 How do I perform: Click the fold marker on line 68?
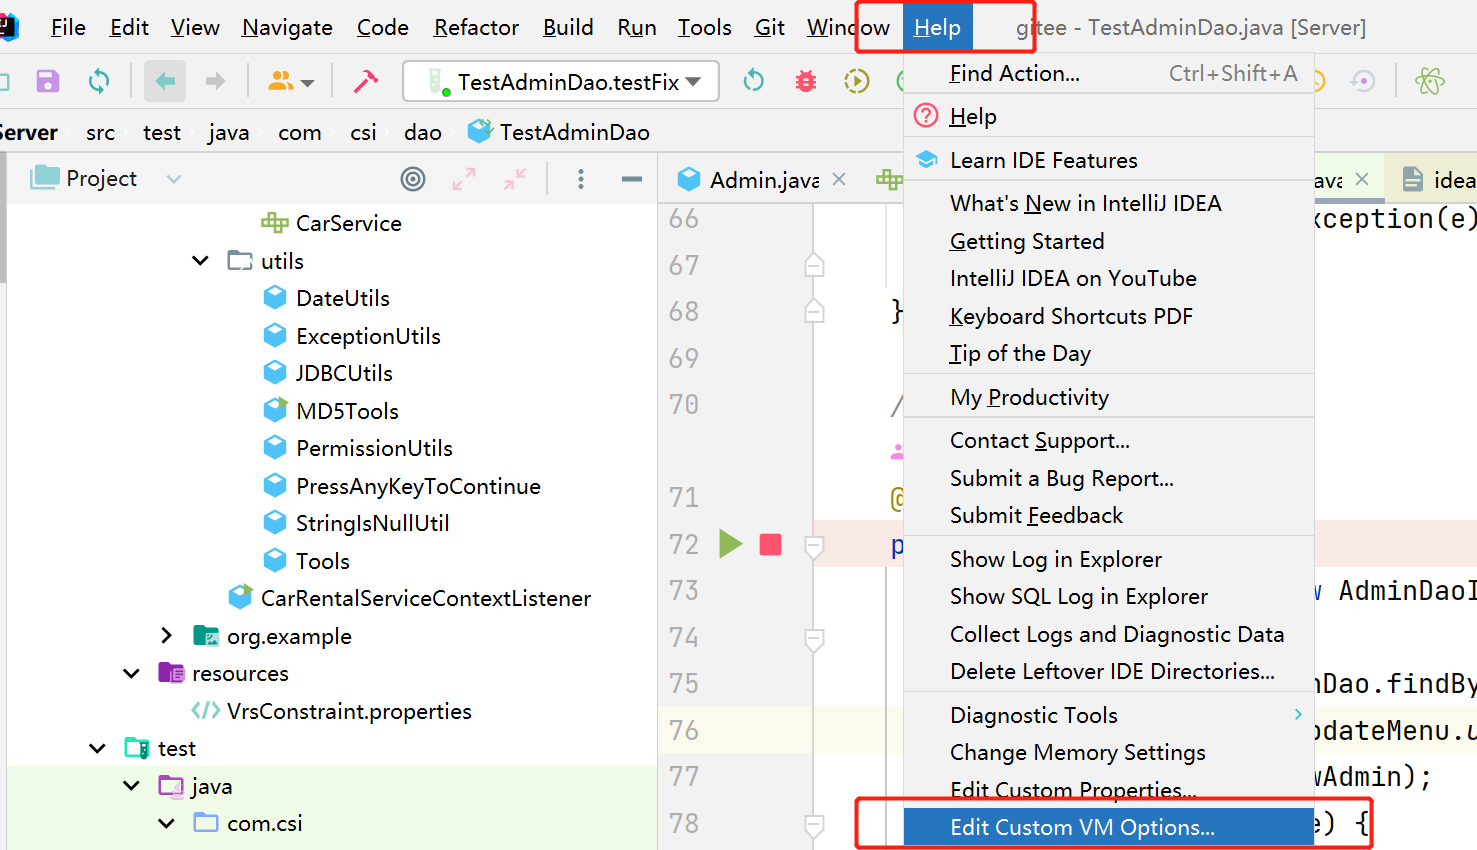(x=815, y=311)
